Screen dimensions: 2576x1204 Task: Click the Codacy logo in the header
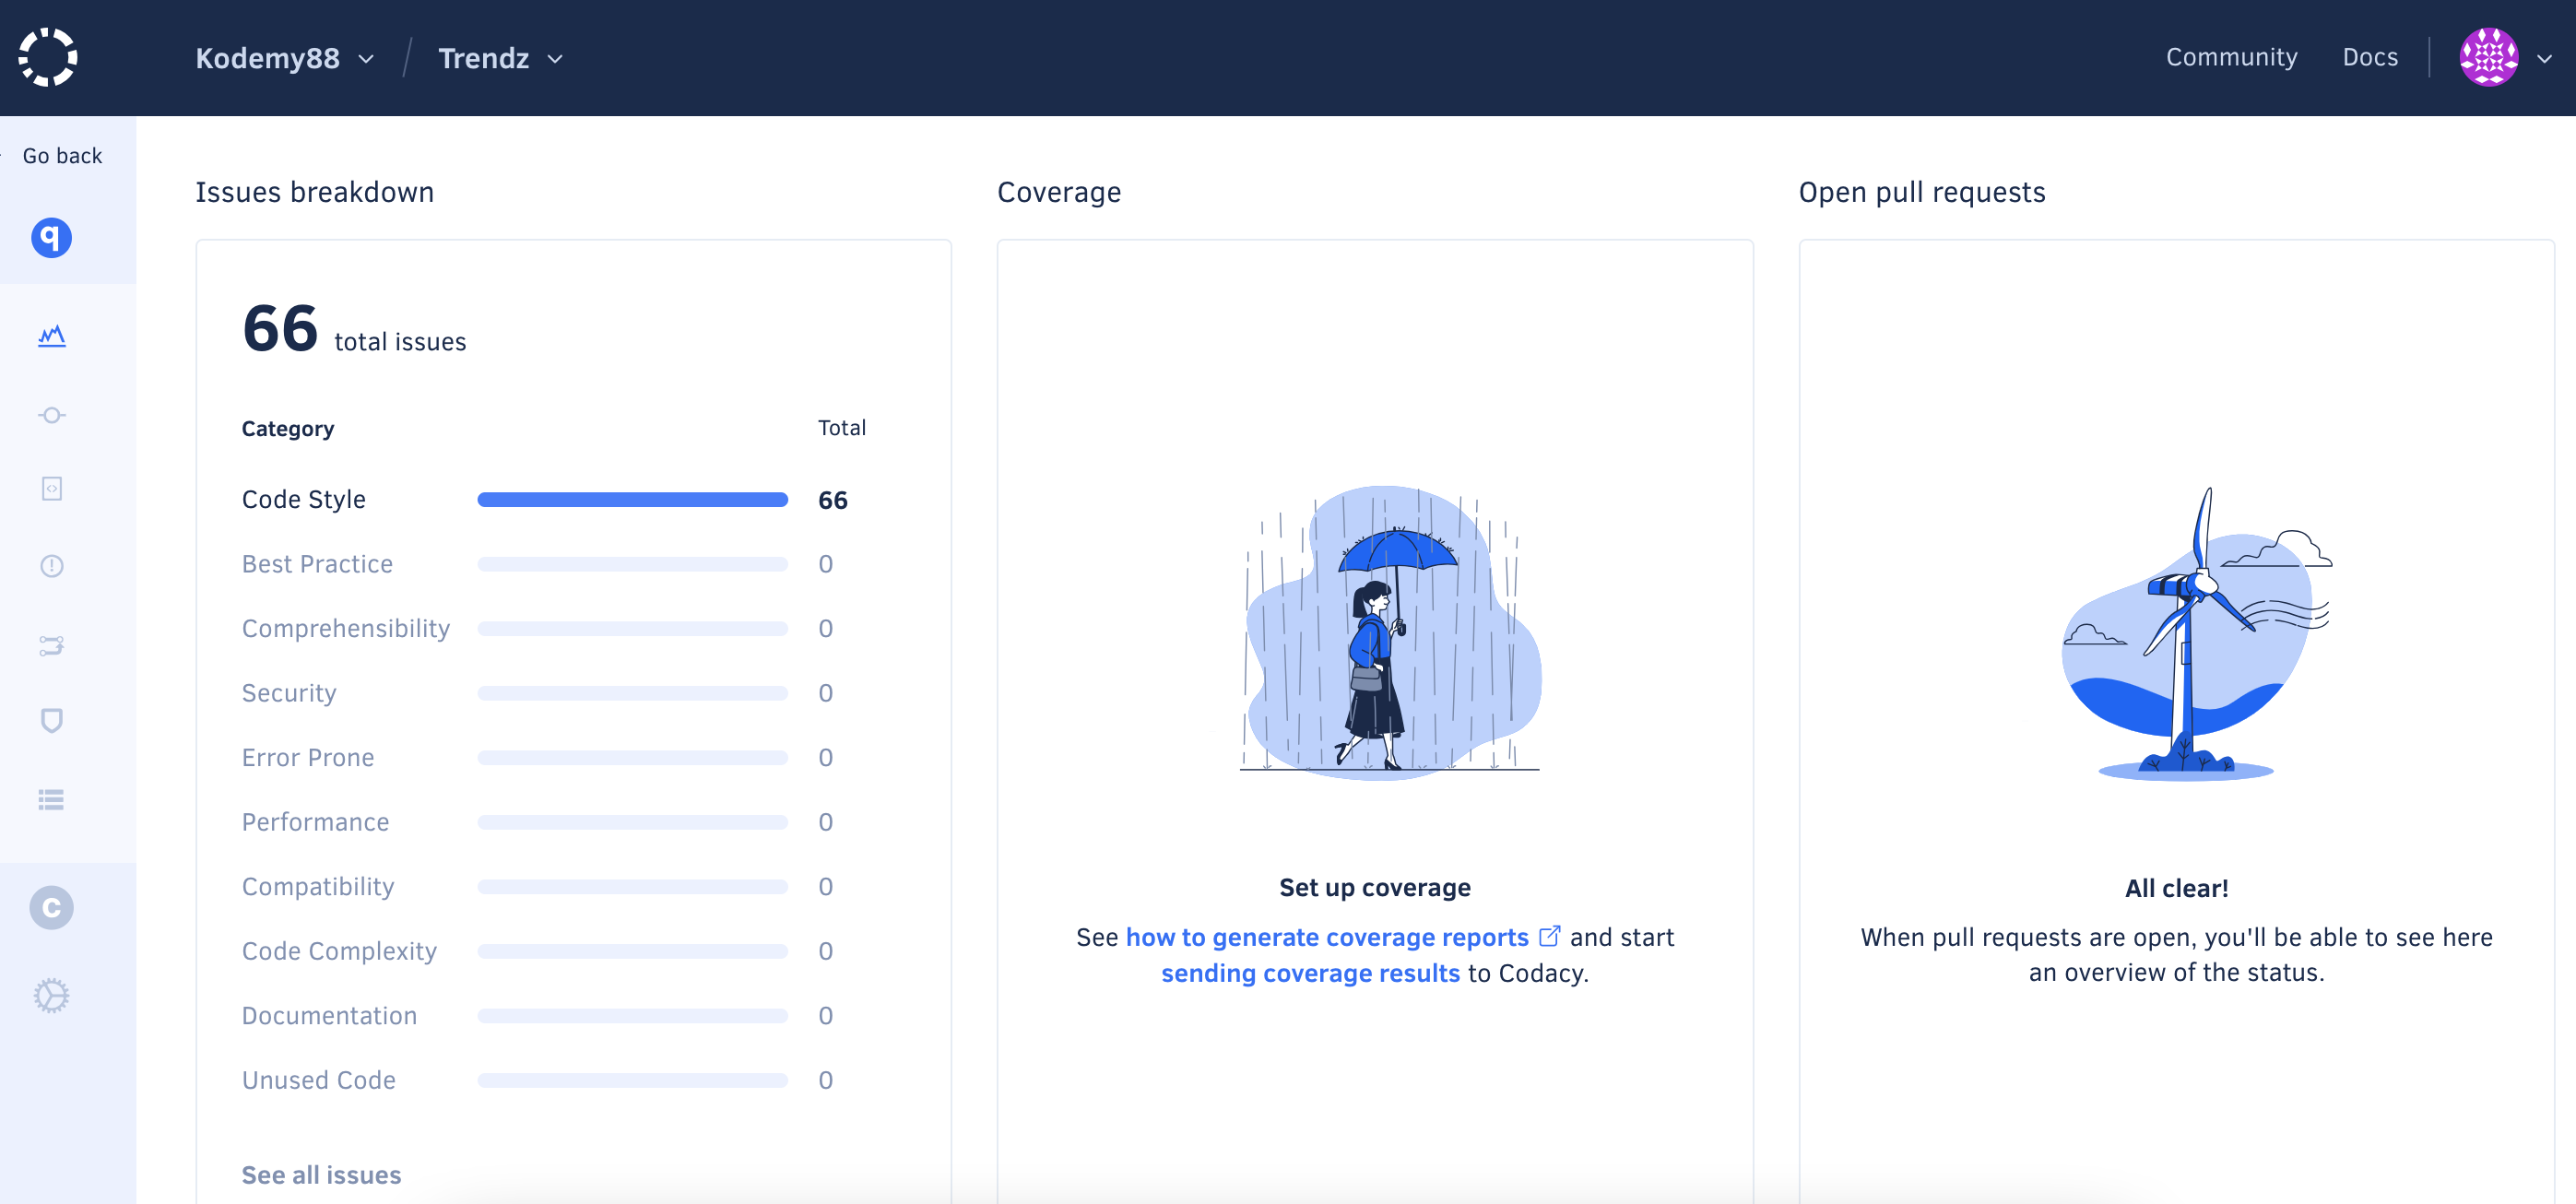(x=48, y=57)
